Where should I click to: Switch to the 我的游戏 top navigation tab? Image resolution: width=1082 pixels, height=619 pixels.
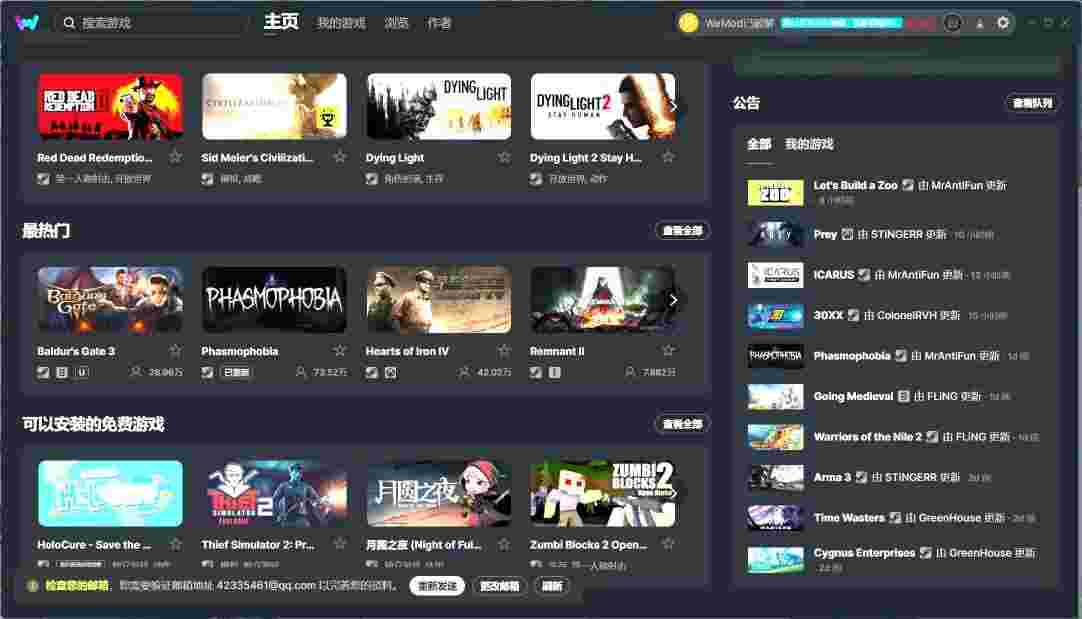pos(341,23)
